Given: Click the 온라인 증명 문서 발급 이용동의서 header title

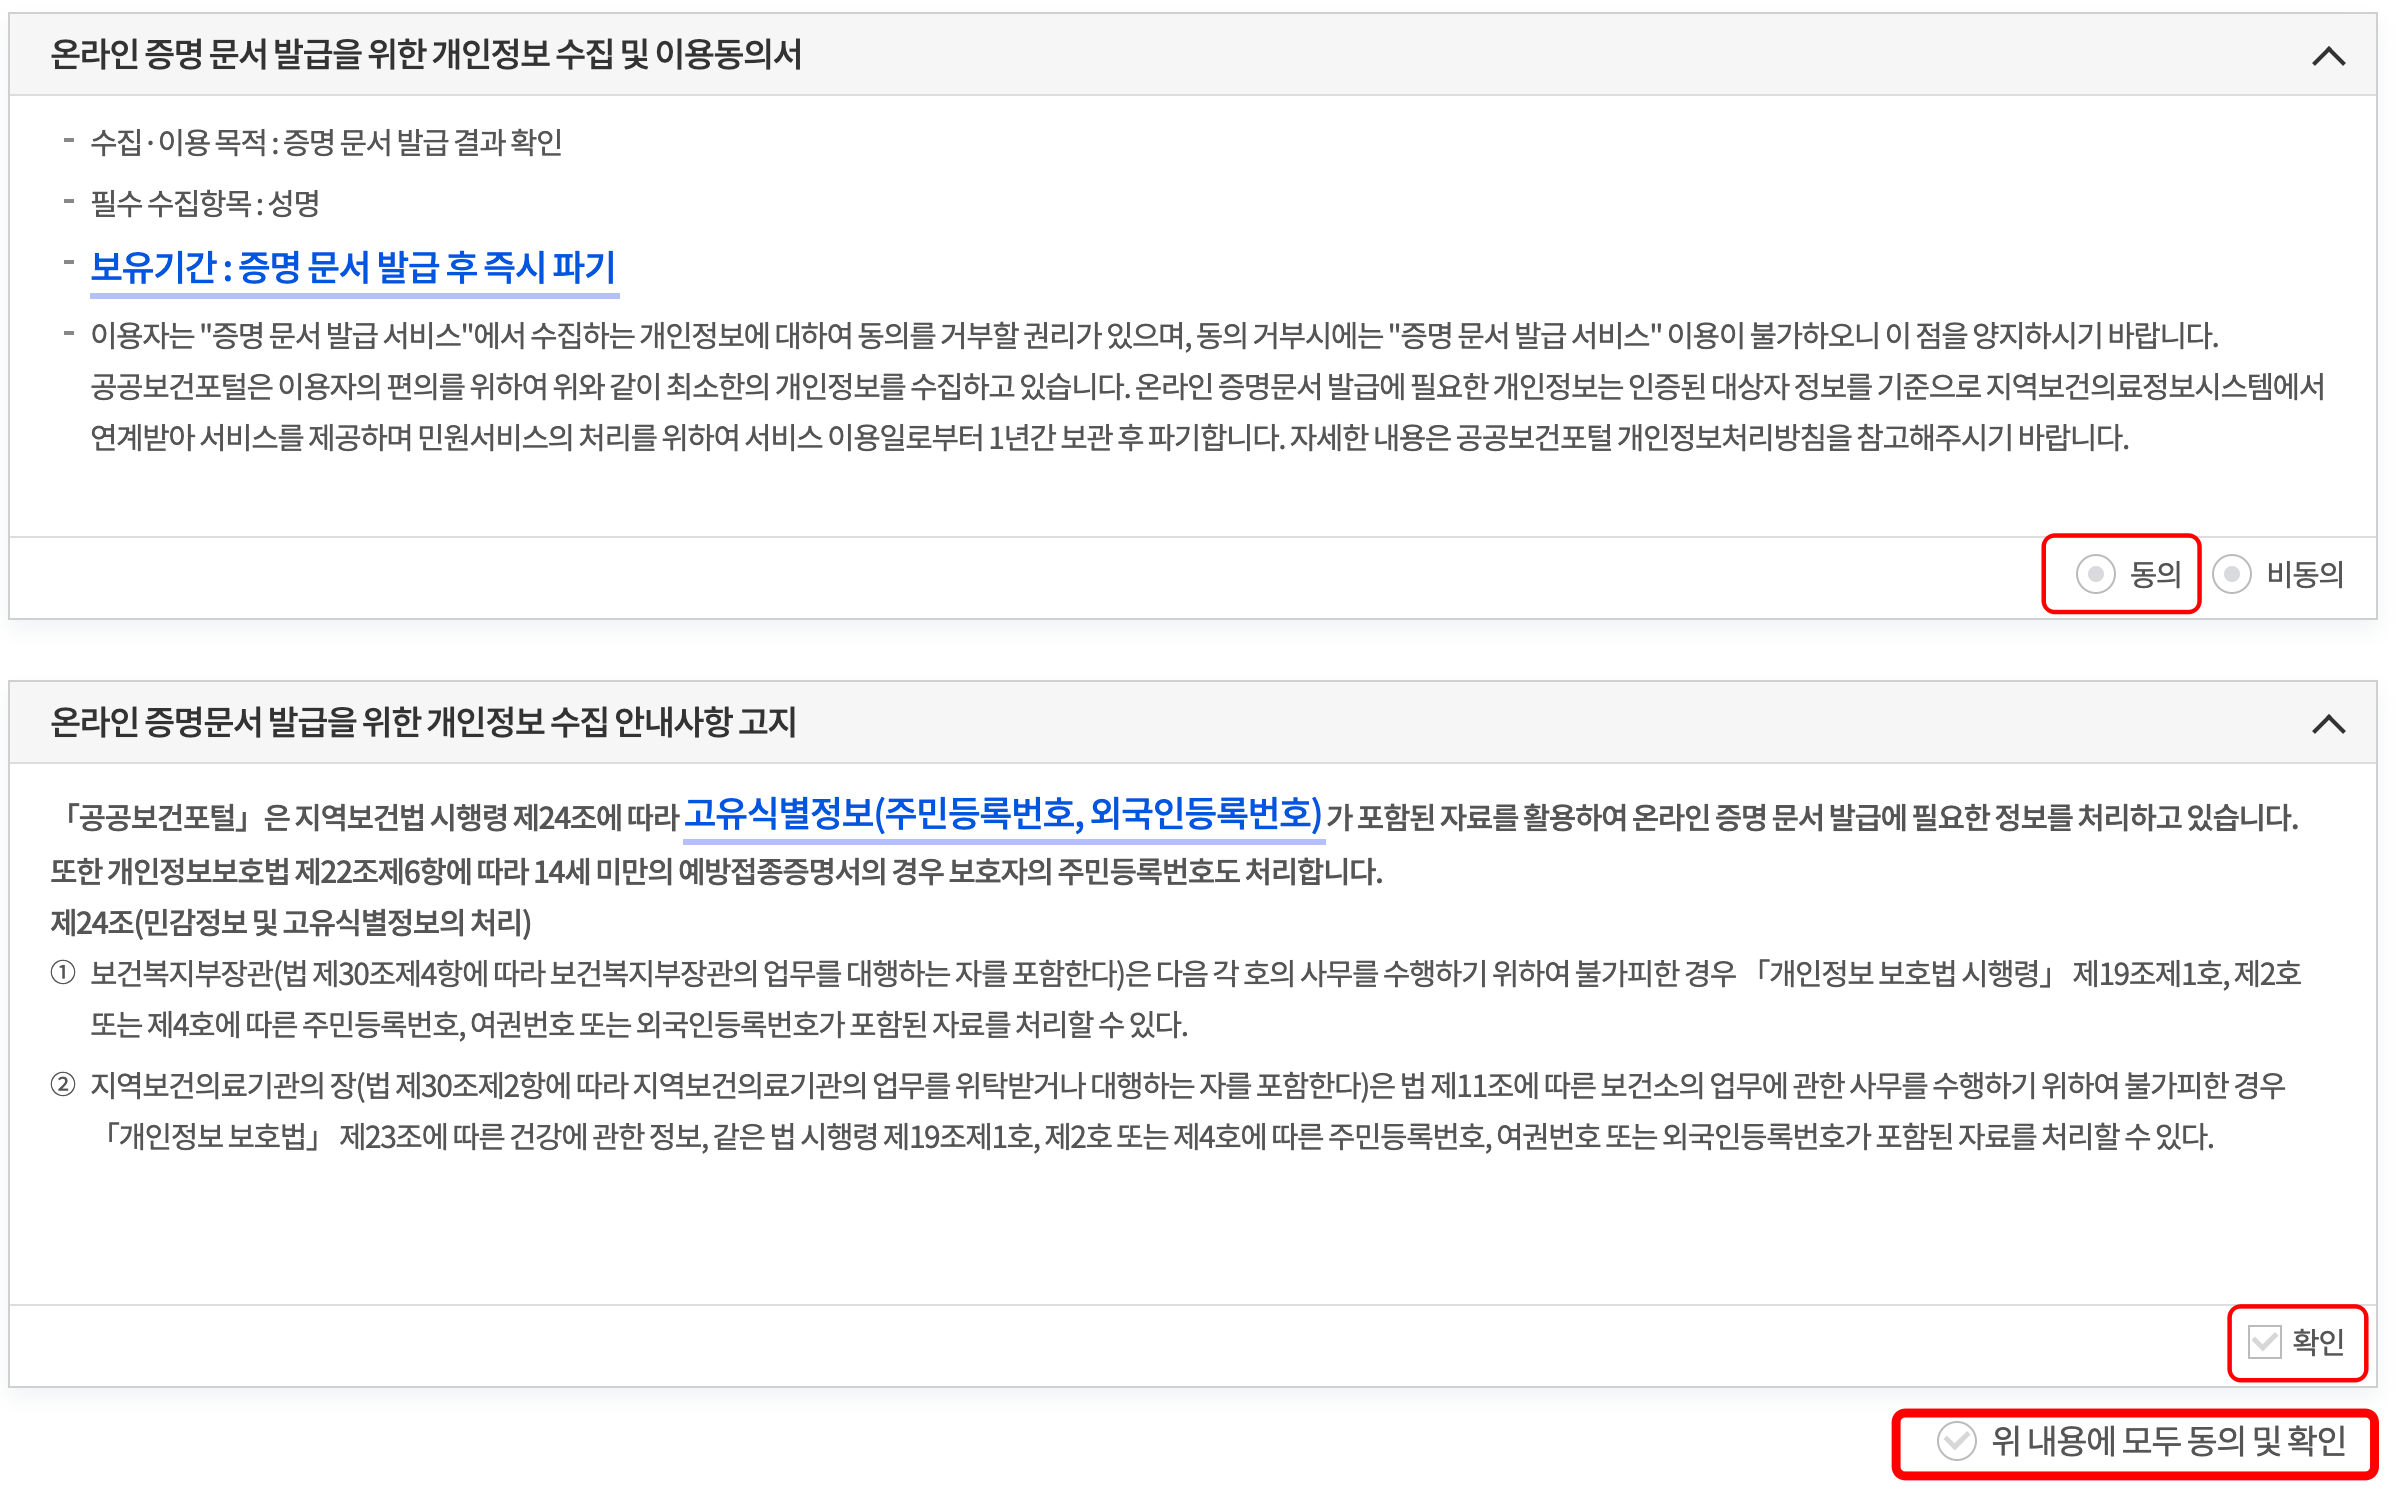Looking at the screenshot, I should pyautogui.click(x=425, y=55).
